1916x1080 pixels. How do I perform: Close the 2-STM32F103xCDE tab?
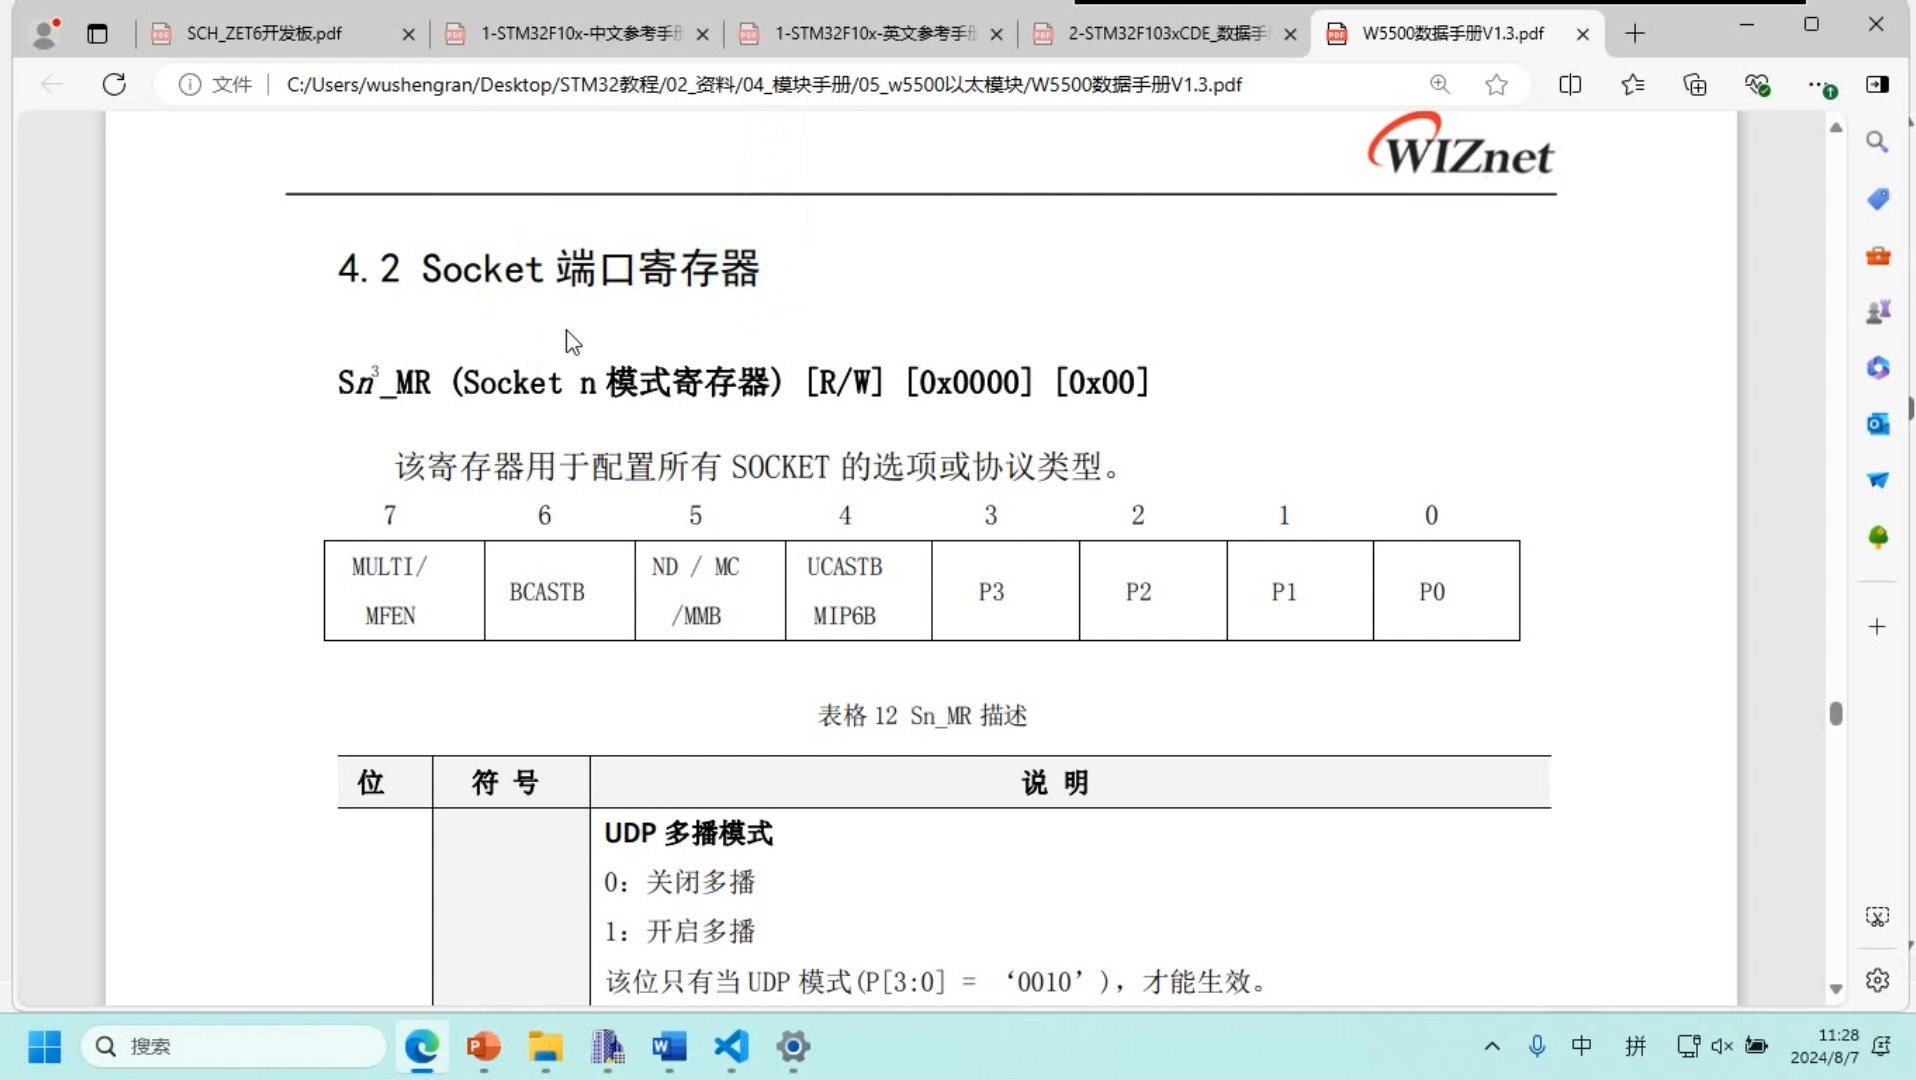(x=1290, y=34)
